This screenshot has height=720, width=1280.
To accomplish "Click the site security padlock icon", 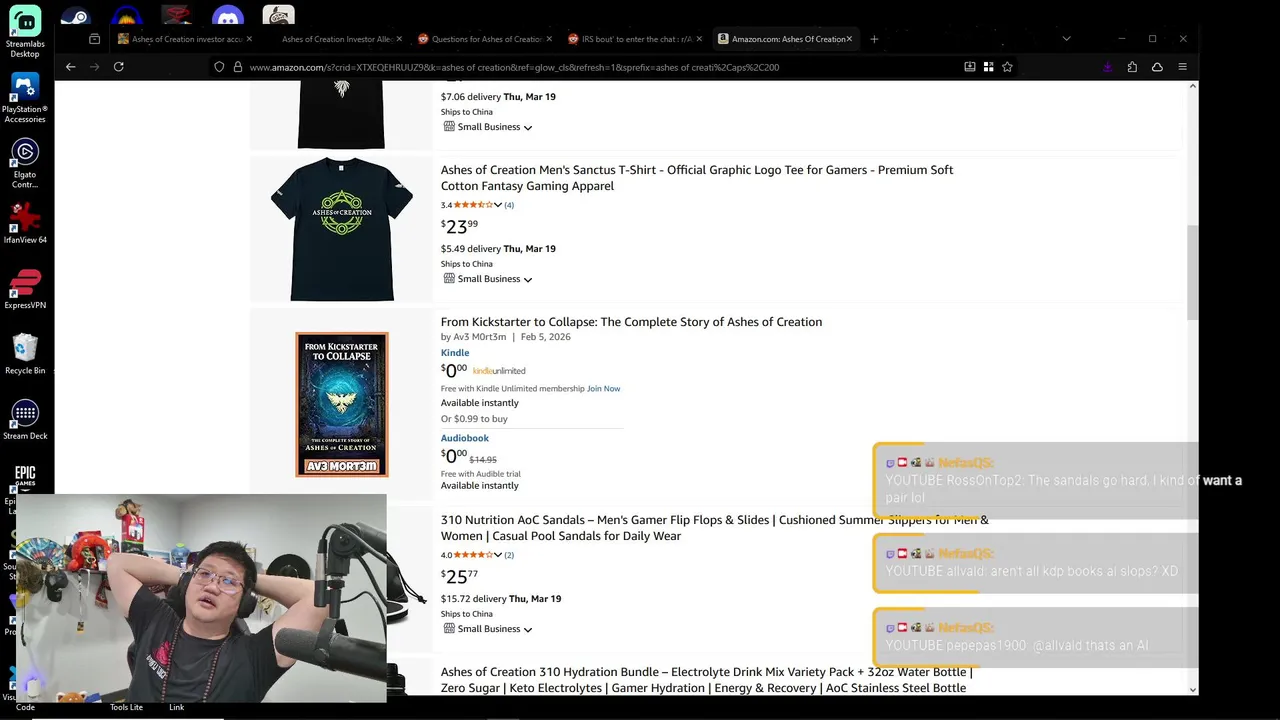I will 238,67.
